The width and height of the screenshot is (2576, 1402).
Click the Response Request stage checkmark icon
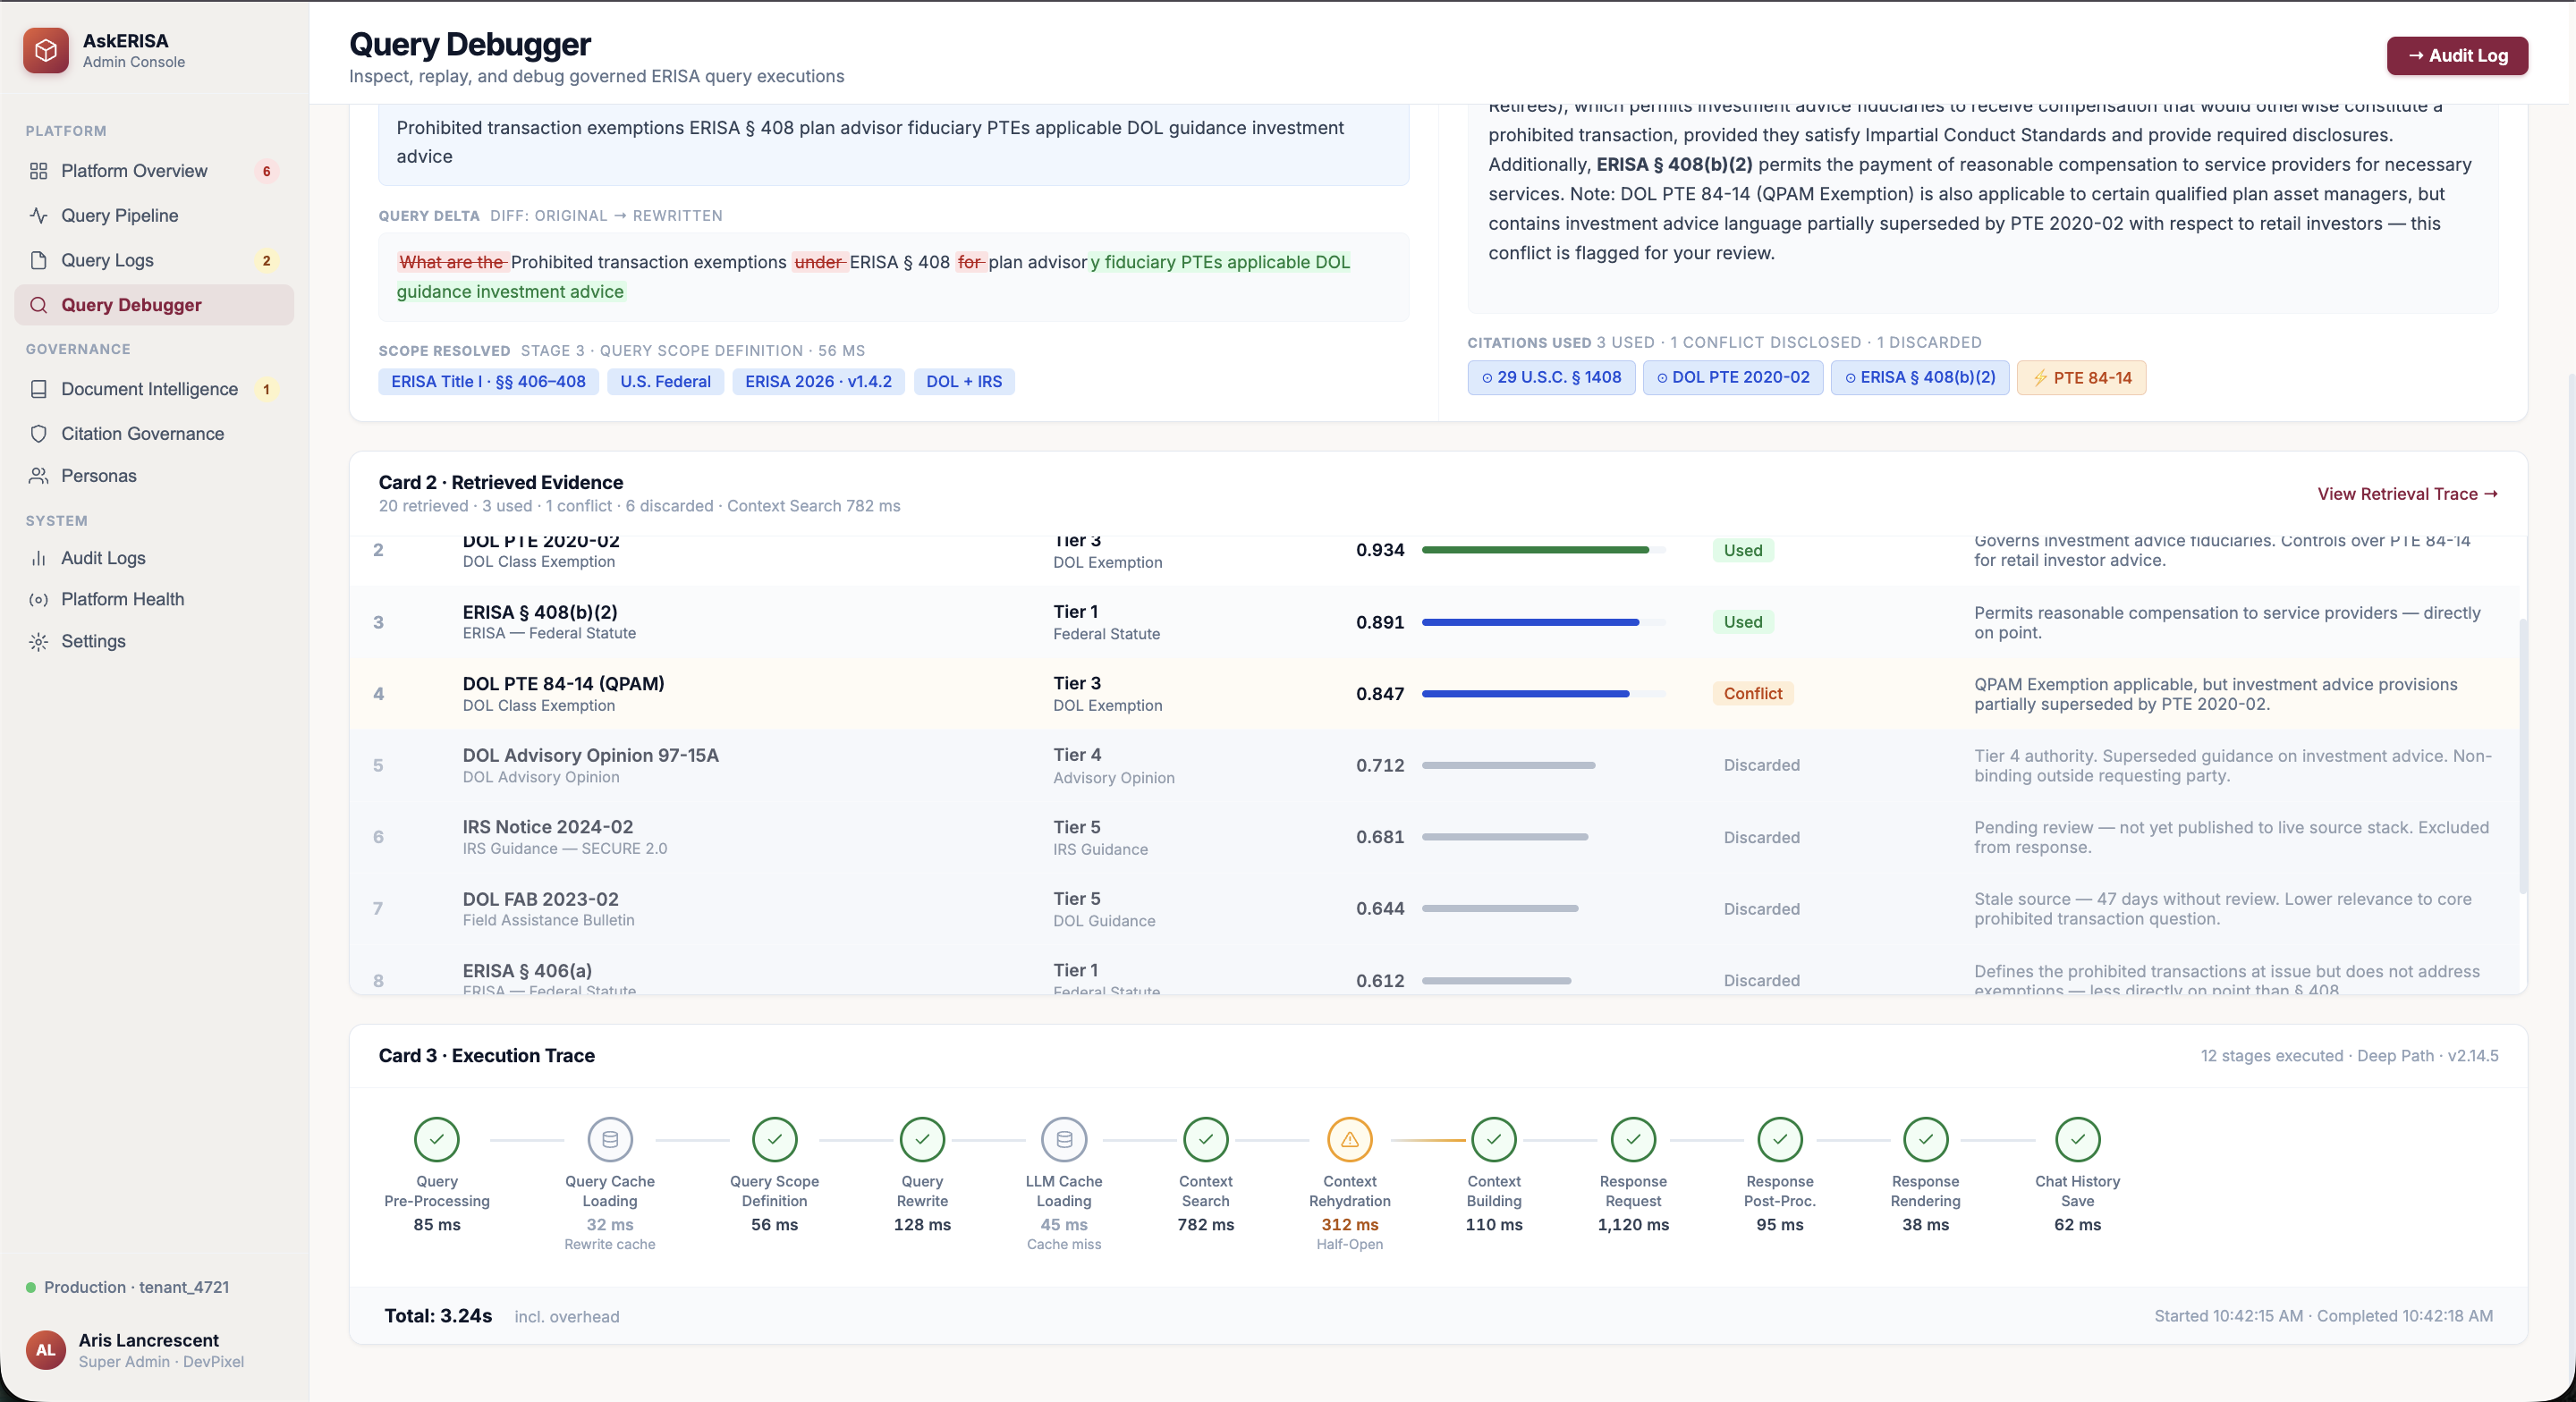(1633, 1139)
